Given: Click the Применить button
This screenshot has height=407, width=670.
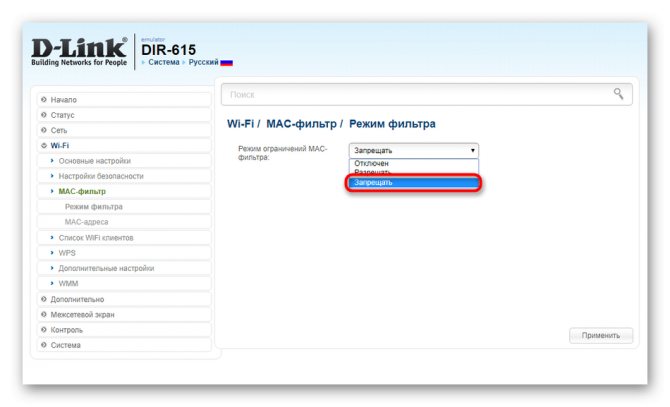Looking at the screenshot, I should click(x=601, y=336).
